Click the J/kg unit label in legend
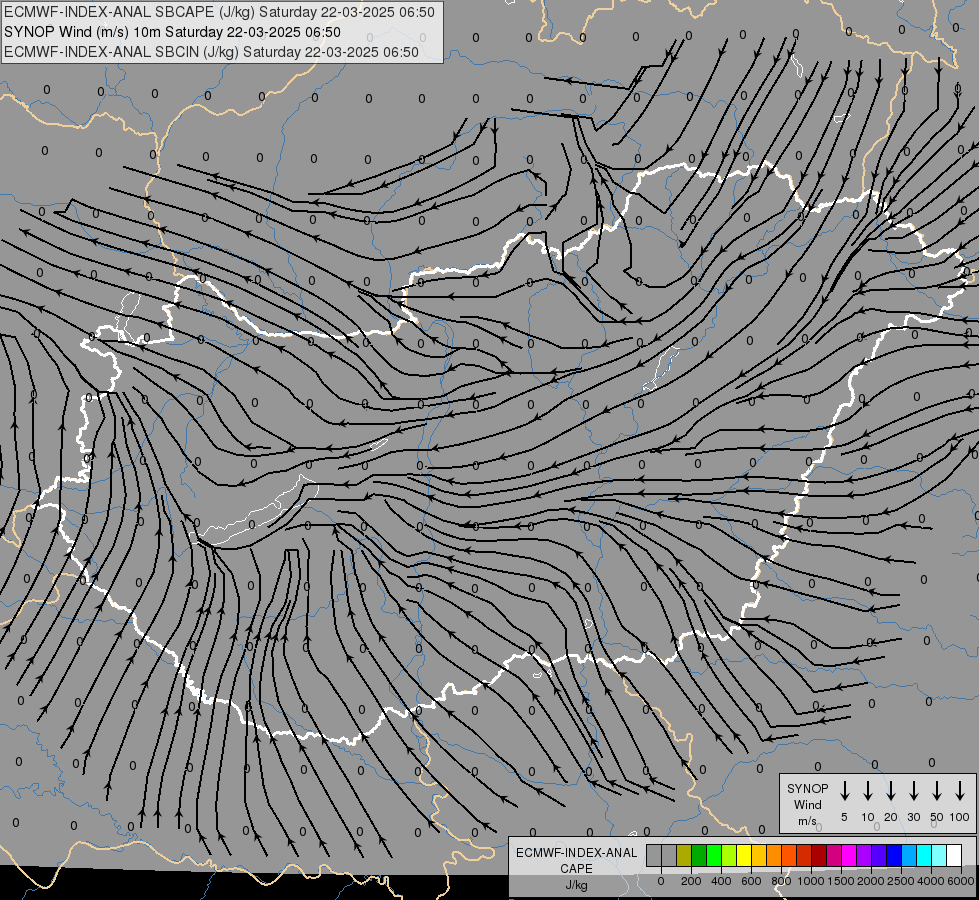The image size is (979, 900). click(x=576, y=885)
